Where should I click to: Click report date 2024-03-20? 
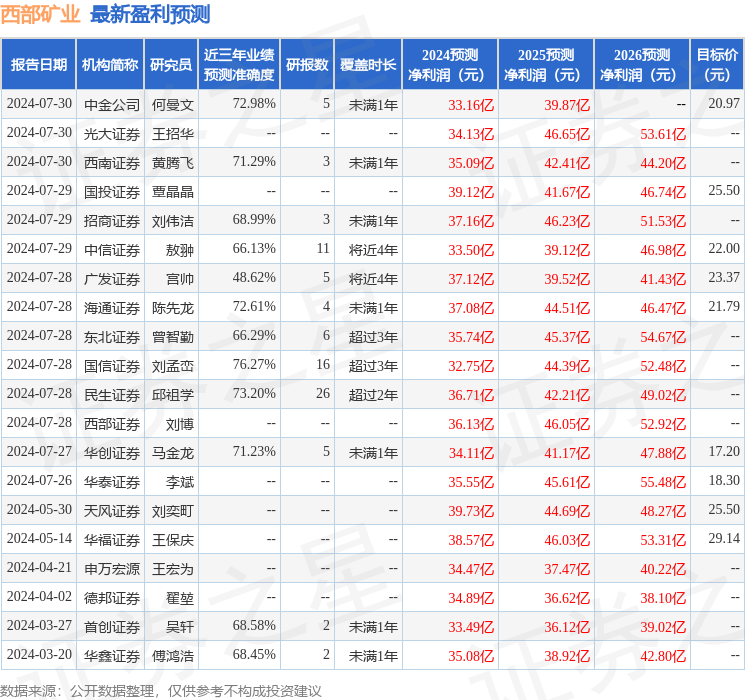coord(39,654)
